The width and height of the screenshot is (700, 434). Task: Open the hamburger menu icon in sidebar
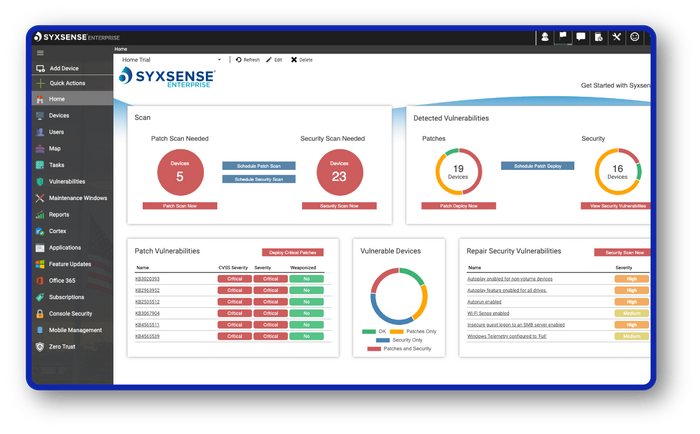pos(40,53)
